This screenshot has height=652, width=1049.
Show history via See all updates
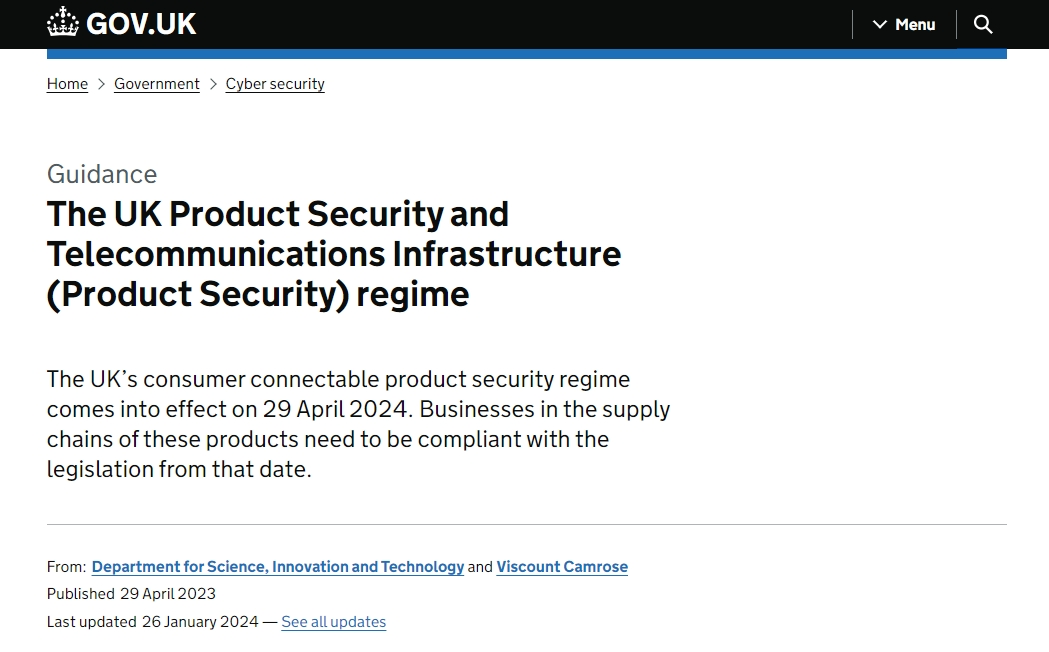[x=333, y=622]
